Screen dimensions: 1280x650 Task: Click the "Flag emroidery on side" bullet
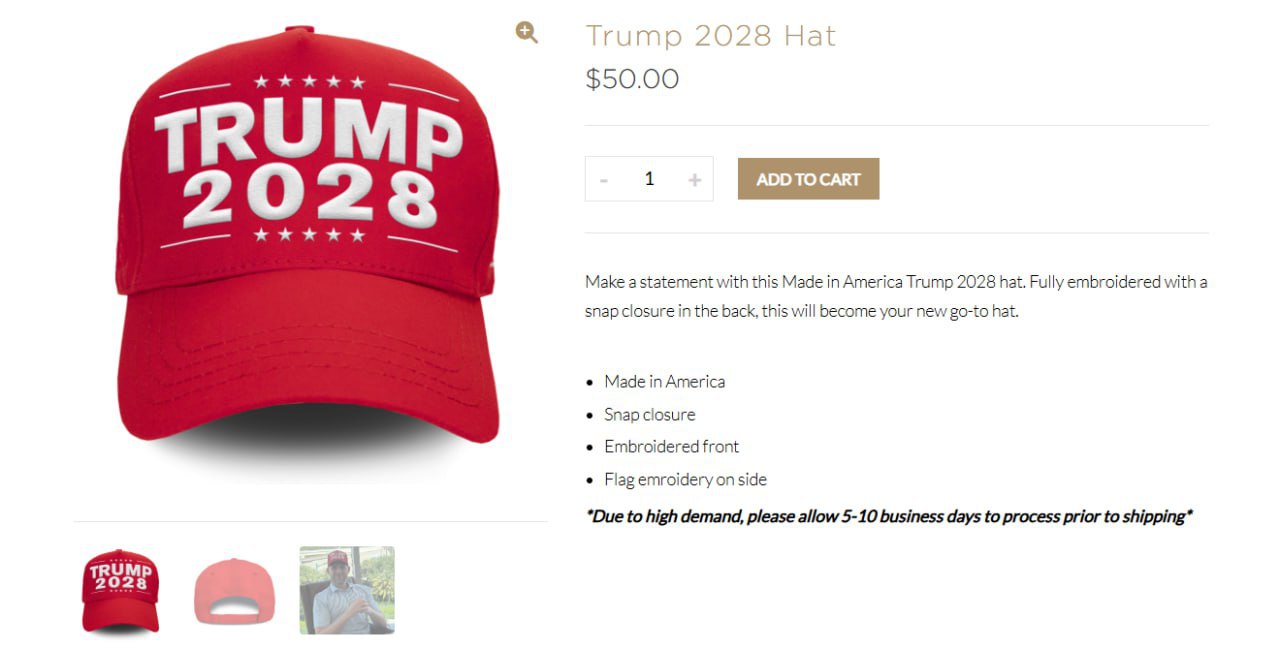click(x=685, y=479)
